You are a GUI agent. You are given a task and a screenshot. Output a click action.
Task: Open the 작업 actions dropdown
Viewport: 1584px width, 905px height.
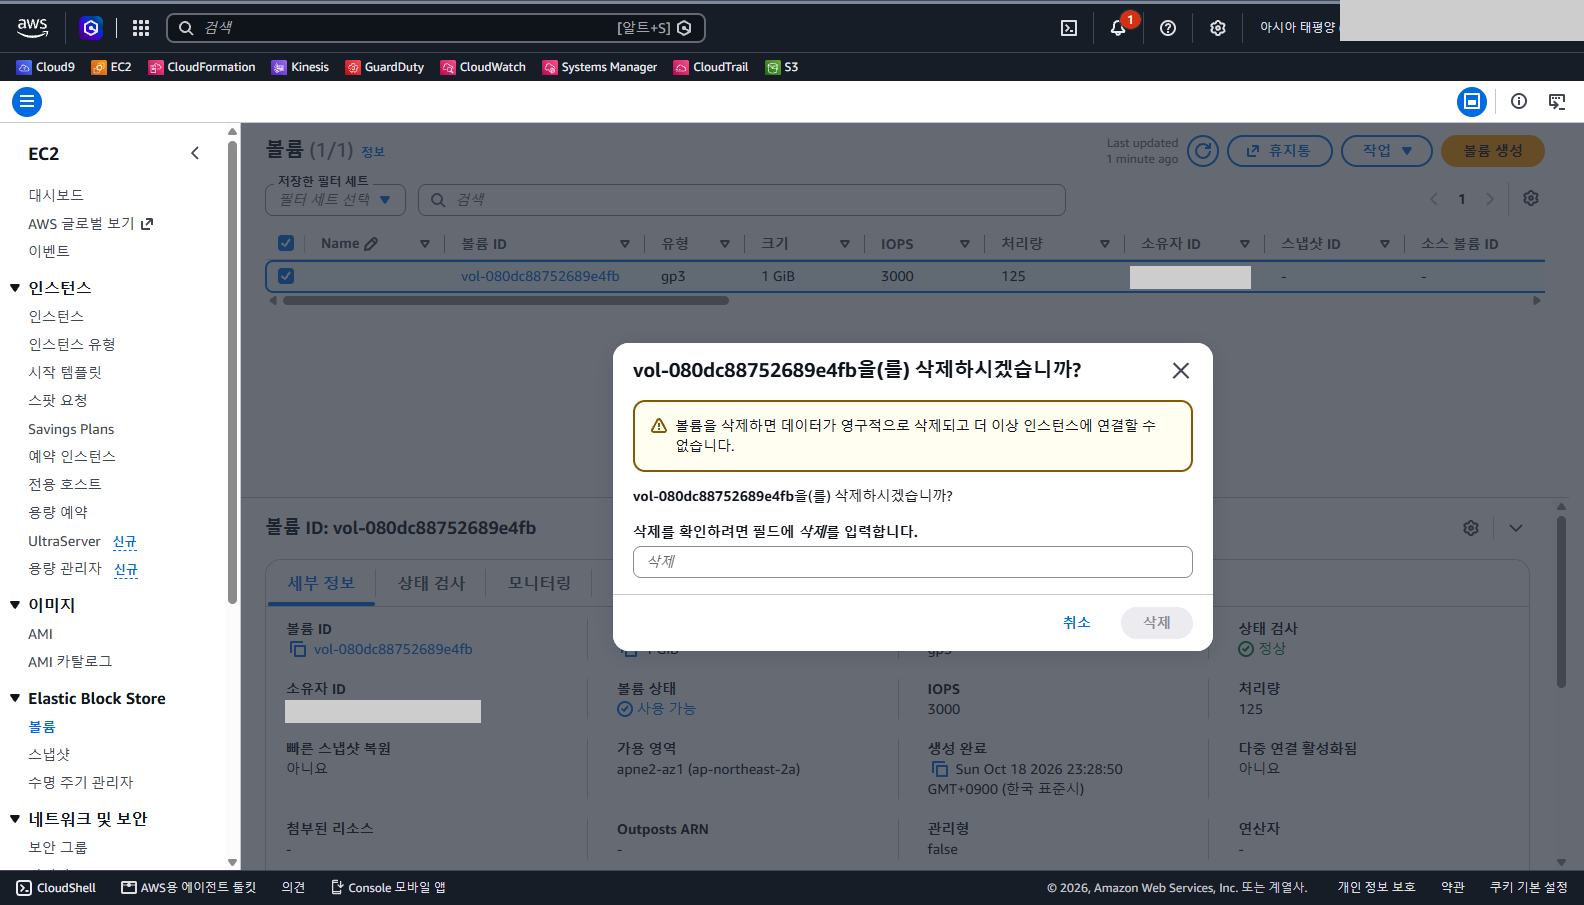click(1387, 151)
